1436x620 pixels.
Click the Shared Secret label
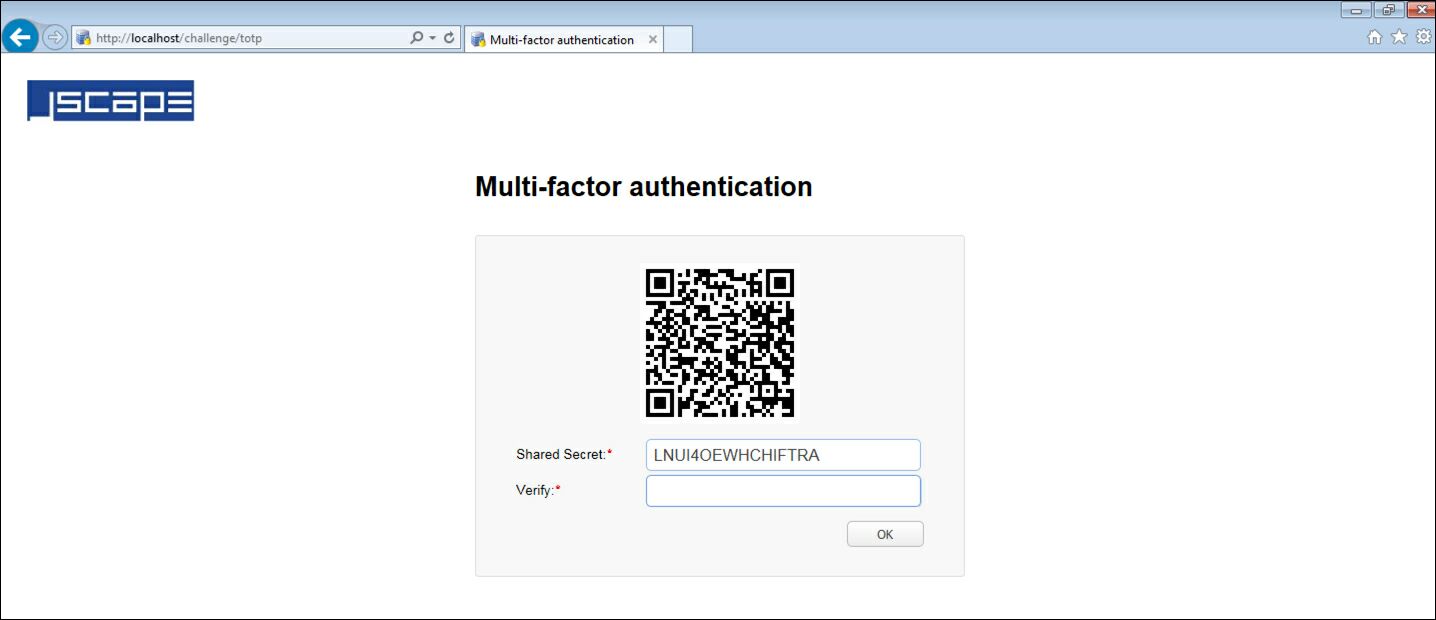564,455
